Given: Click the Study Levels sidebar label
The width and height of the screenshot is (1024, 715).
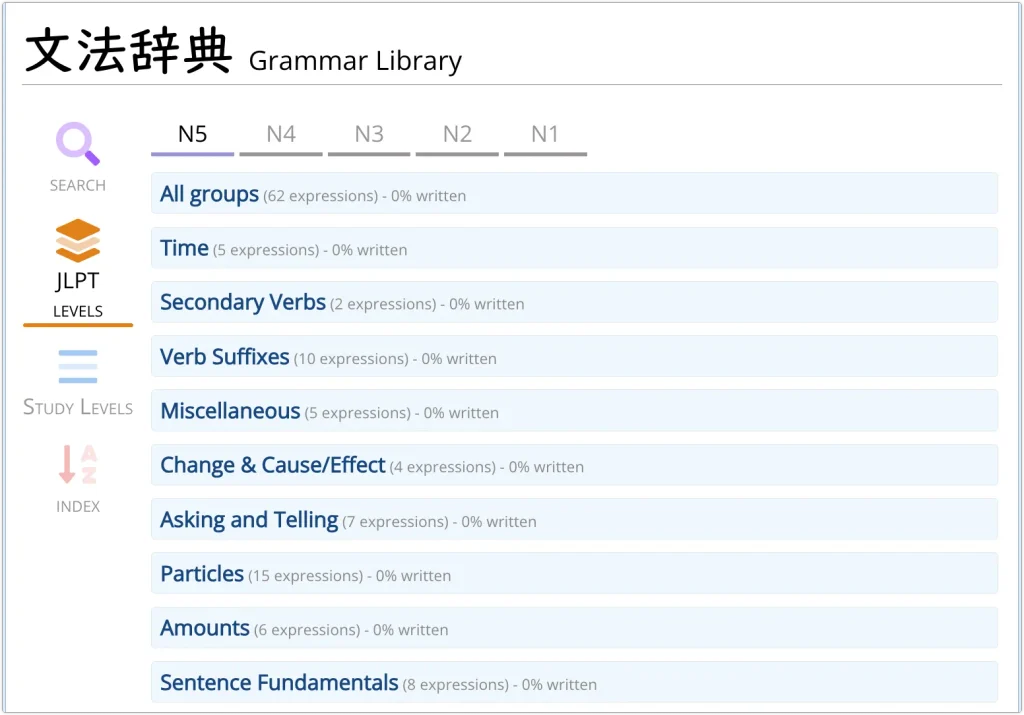Looking at the screenshot, I should [78, 407].
